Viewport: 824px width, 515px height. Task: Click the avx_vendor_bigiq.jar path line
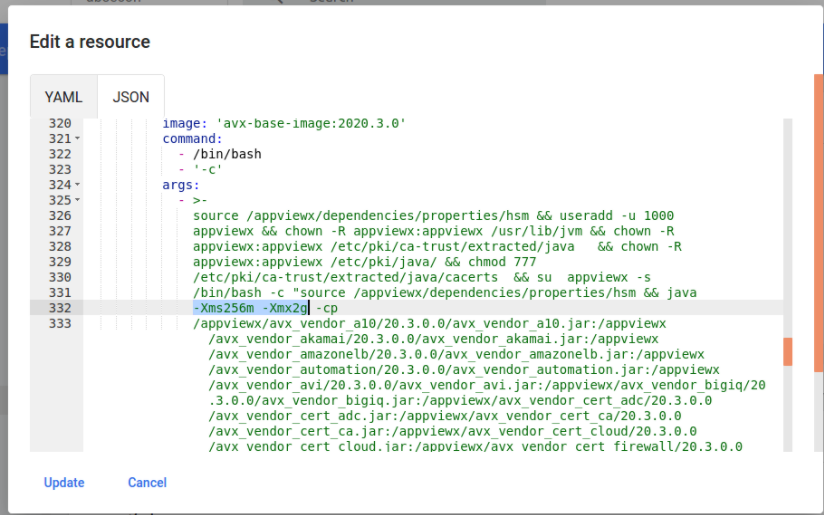pos(460,400)
